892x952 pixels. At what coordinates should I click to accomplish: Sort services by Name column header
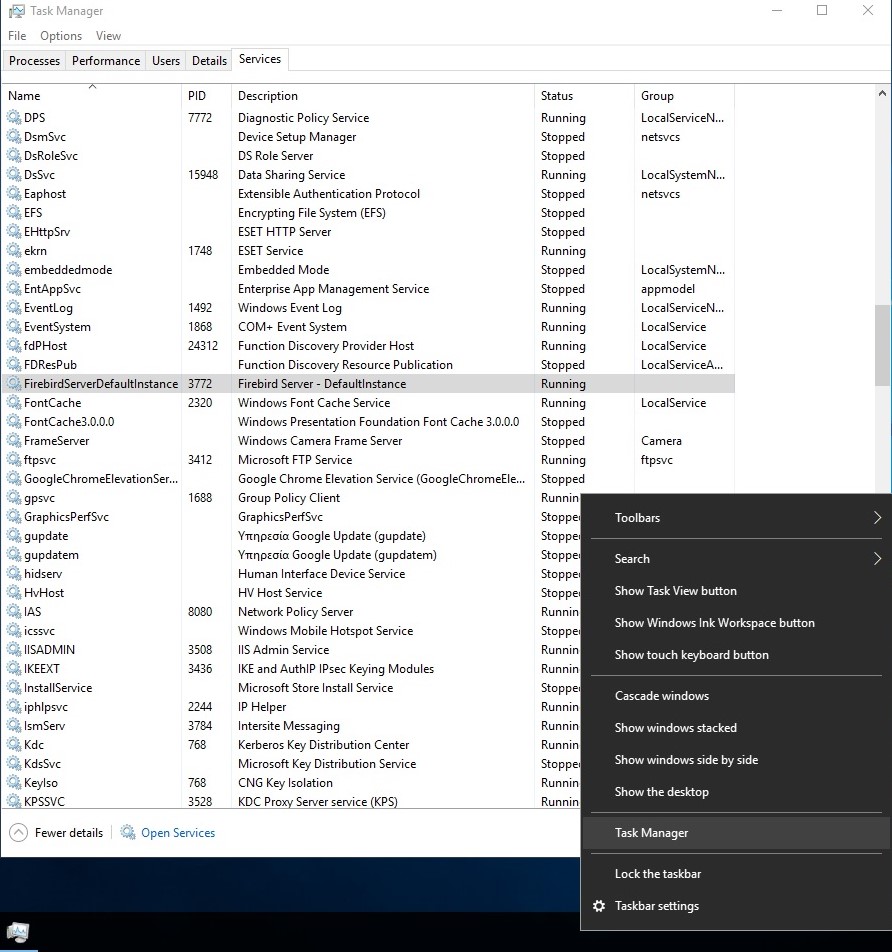(x=92, y=95)
